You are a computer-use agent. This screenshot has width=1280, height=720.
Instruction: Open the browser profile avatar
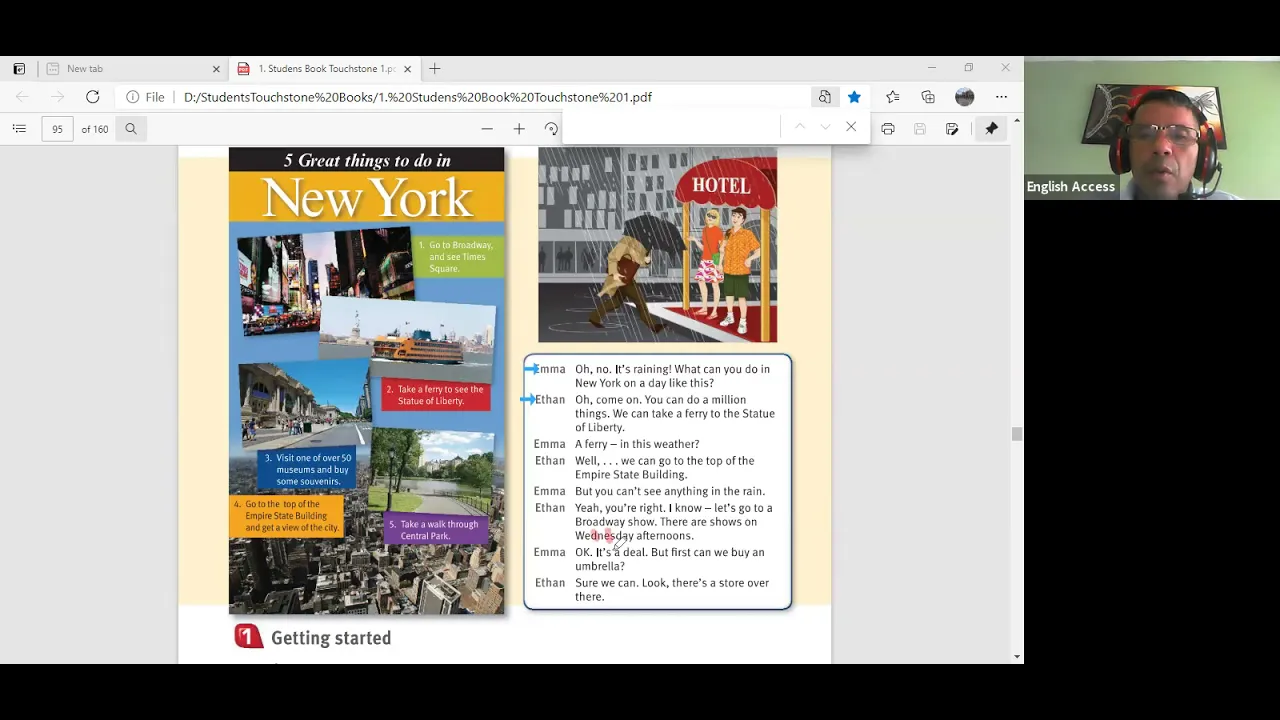click(964, 97)
